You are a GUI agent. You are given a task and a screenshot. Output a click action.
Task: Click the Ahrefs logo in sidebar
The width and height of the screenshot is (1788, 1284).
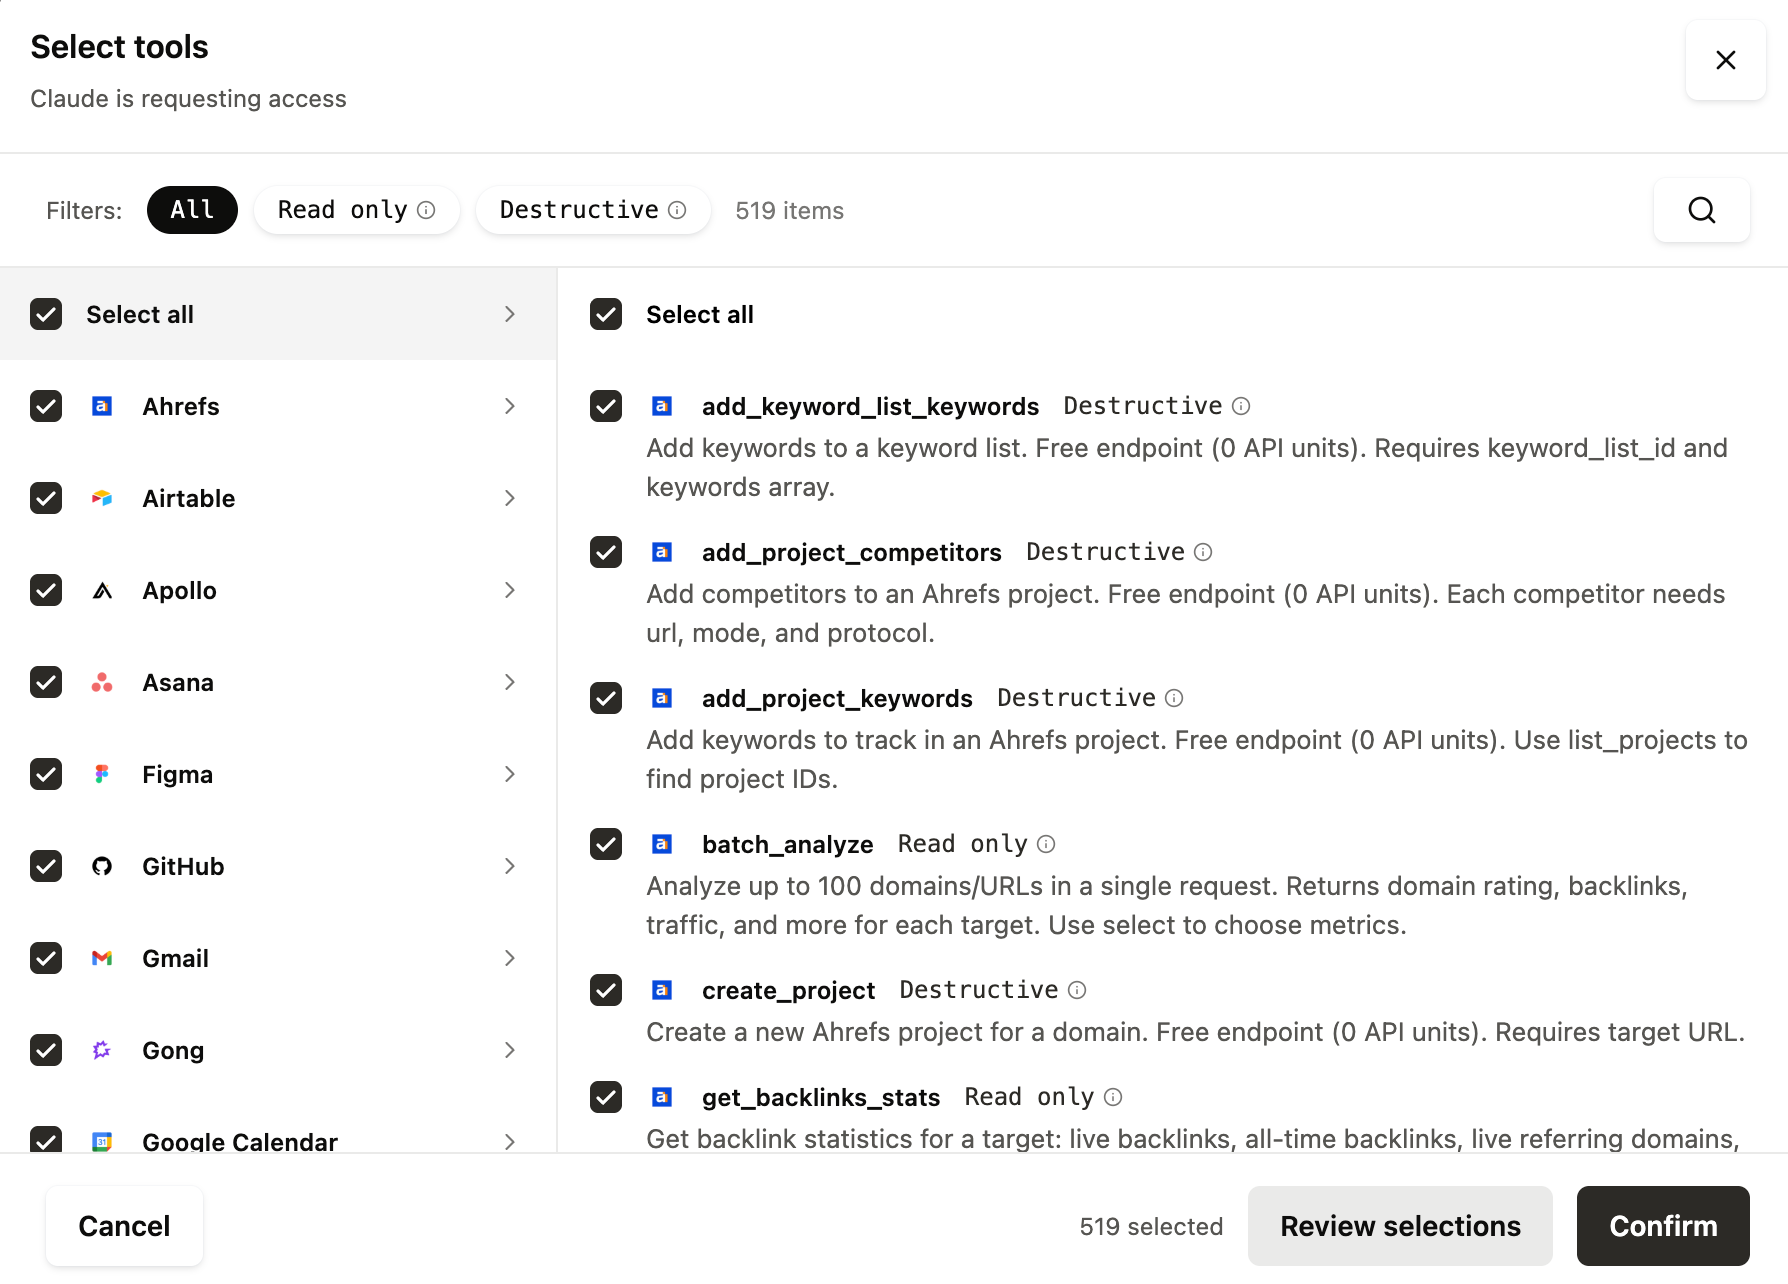102,406
